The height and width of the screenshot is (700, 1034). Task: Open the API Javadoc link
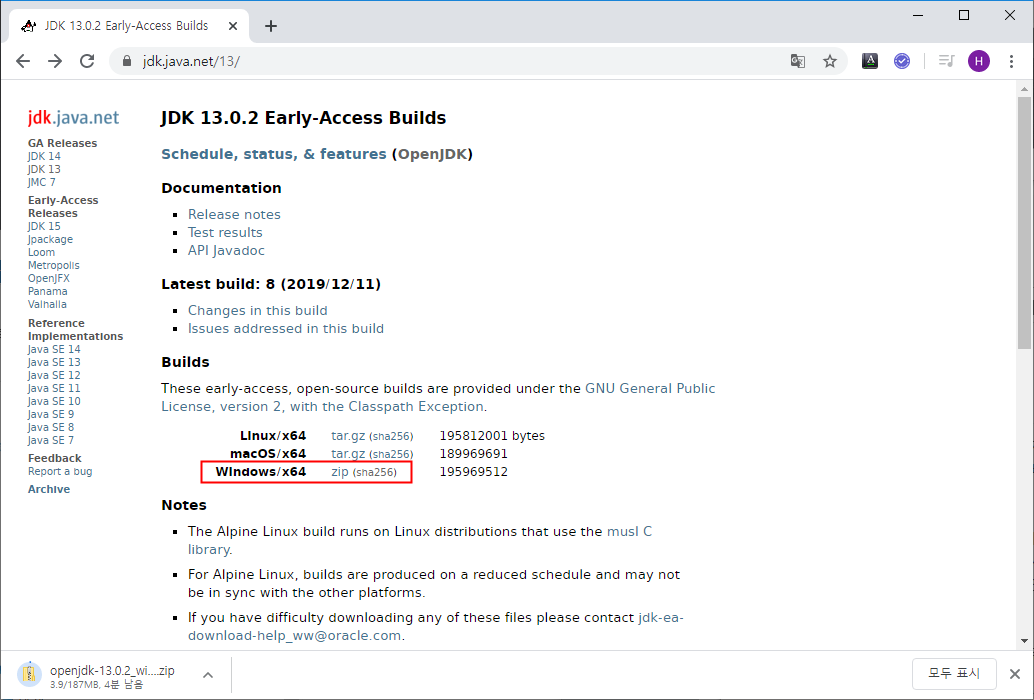[226, 250]
